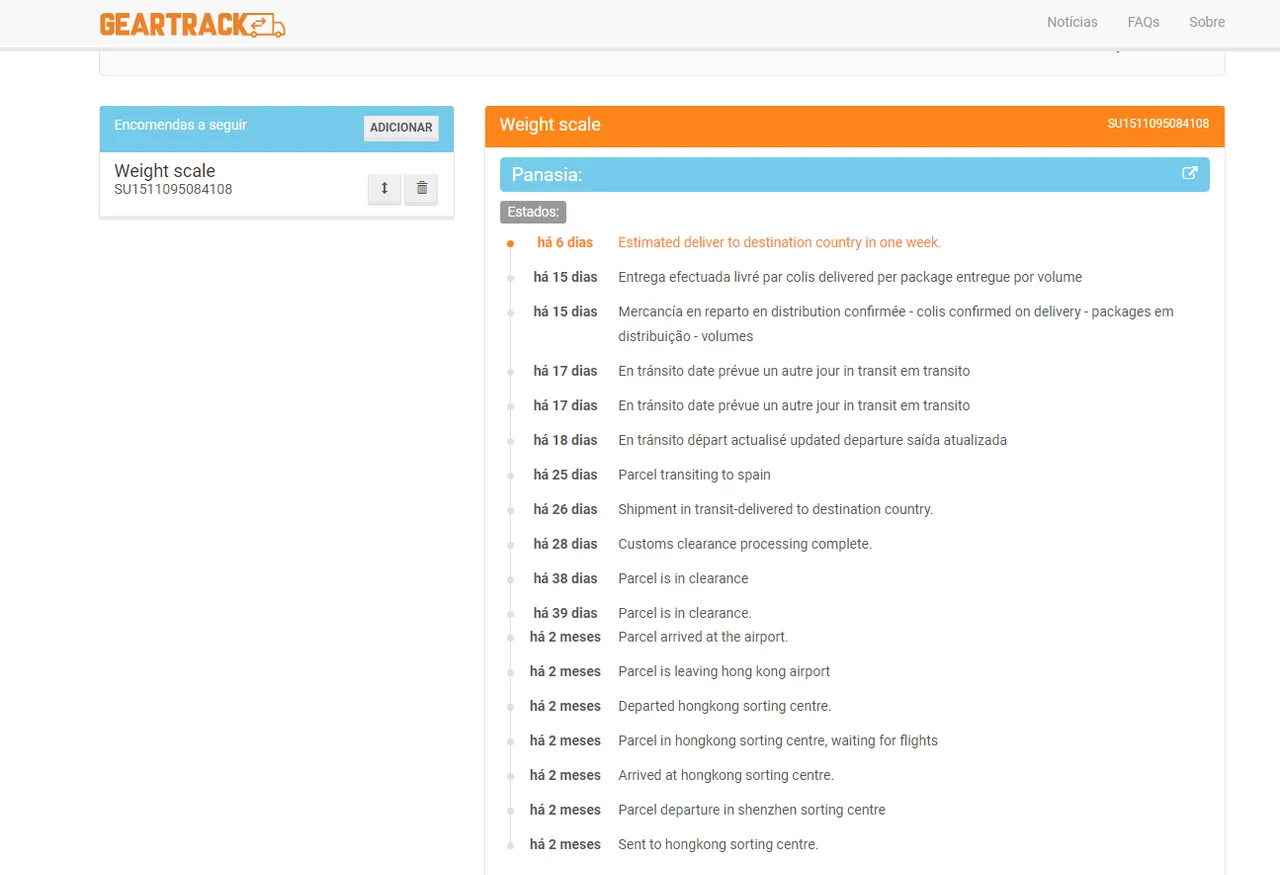Image resolution: width=1280 pixels, height=875 pixels.
Task: Click 'Departed hongkong sorting centre.' status
Action: pyautogui.click(x=725, y=706)
